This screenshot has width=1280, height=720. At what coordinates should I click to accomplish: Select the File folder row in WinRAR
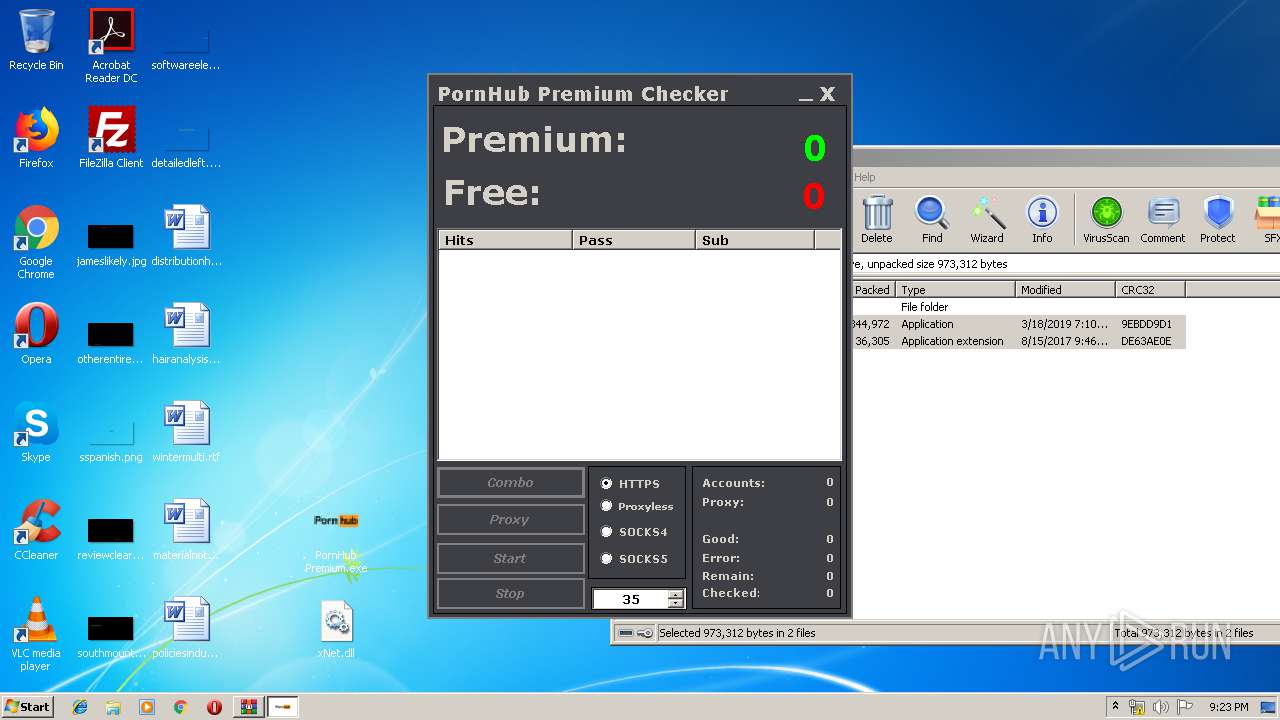[1018, 307]
